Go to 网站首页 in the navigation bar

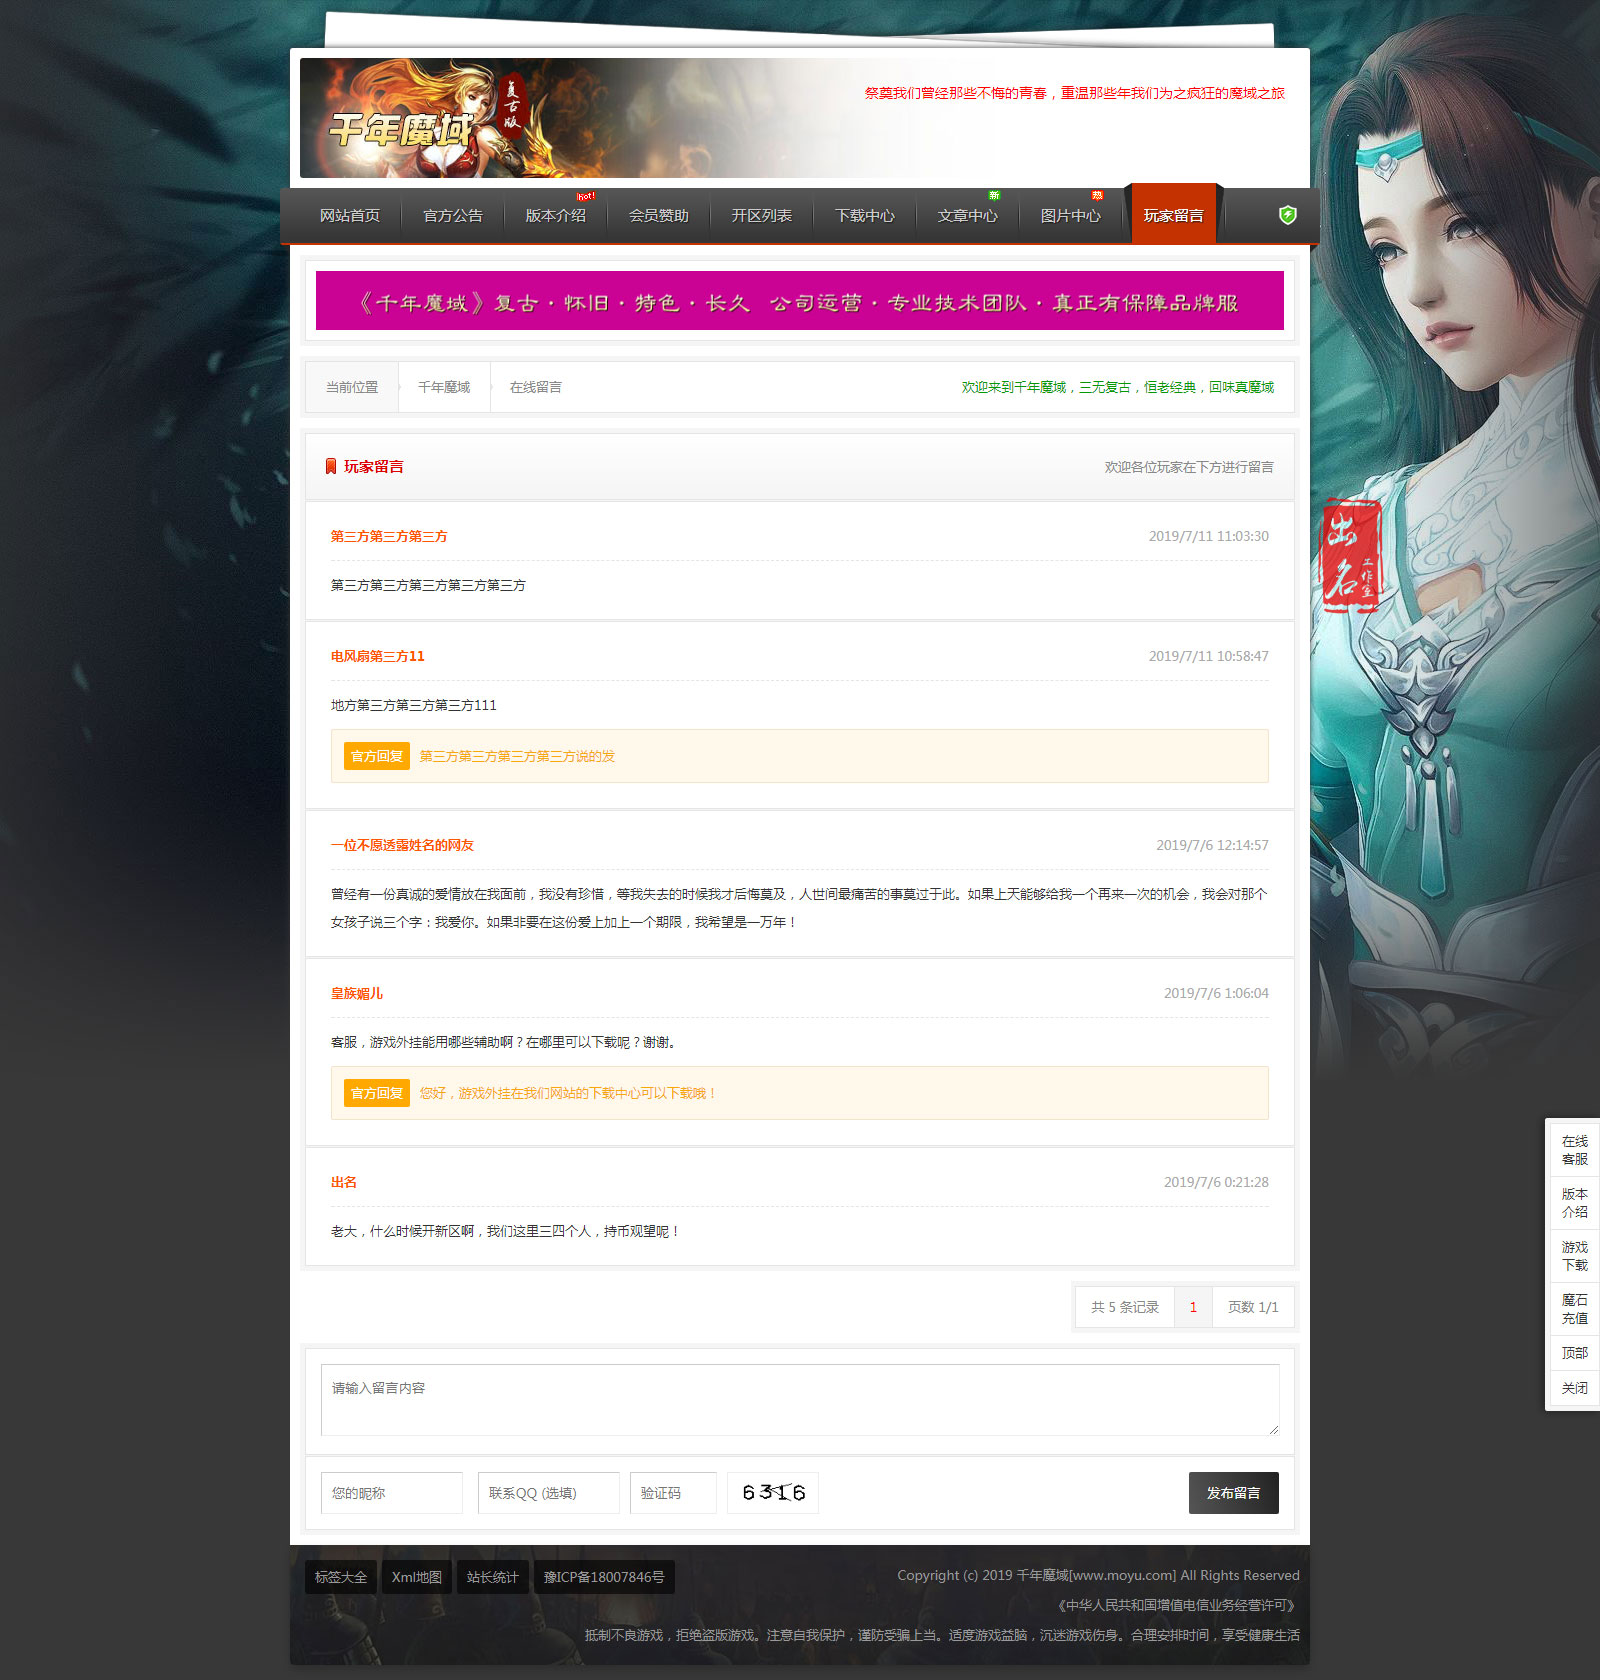(350, 216)
